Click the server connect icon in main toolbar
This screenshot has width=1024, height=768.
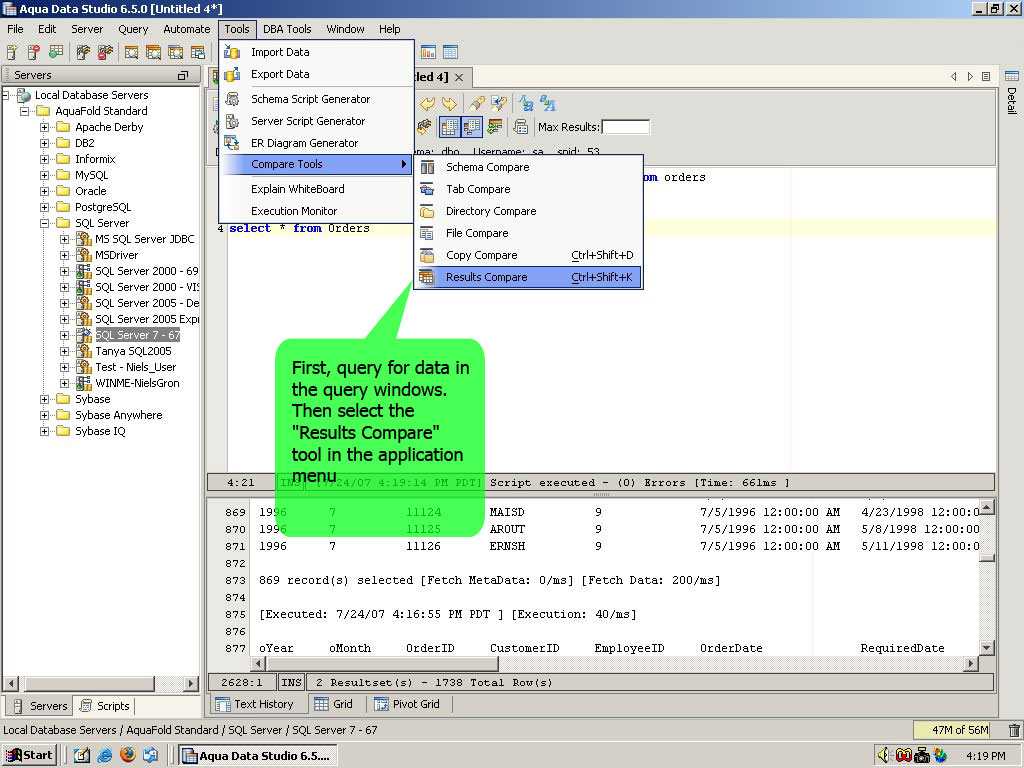pos(83,52)
